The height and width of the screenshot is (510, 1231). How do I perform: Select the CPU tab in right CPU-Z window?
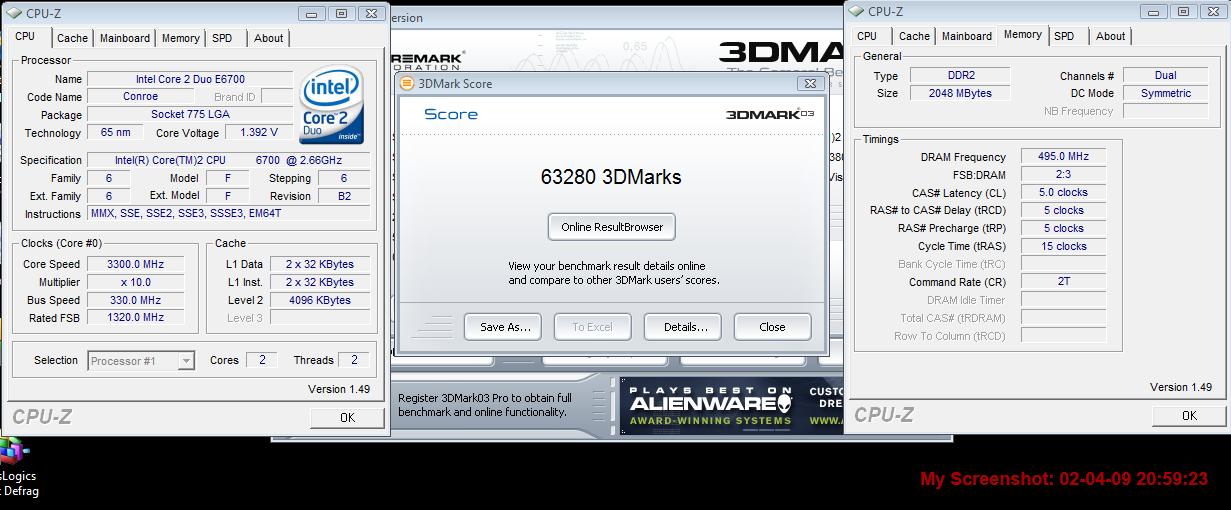867,36
